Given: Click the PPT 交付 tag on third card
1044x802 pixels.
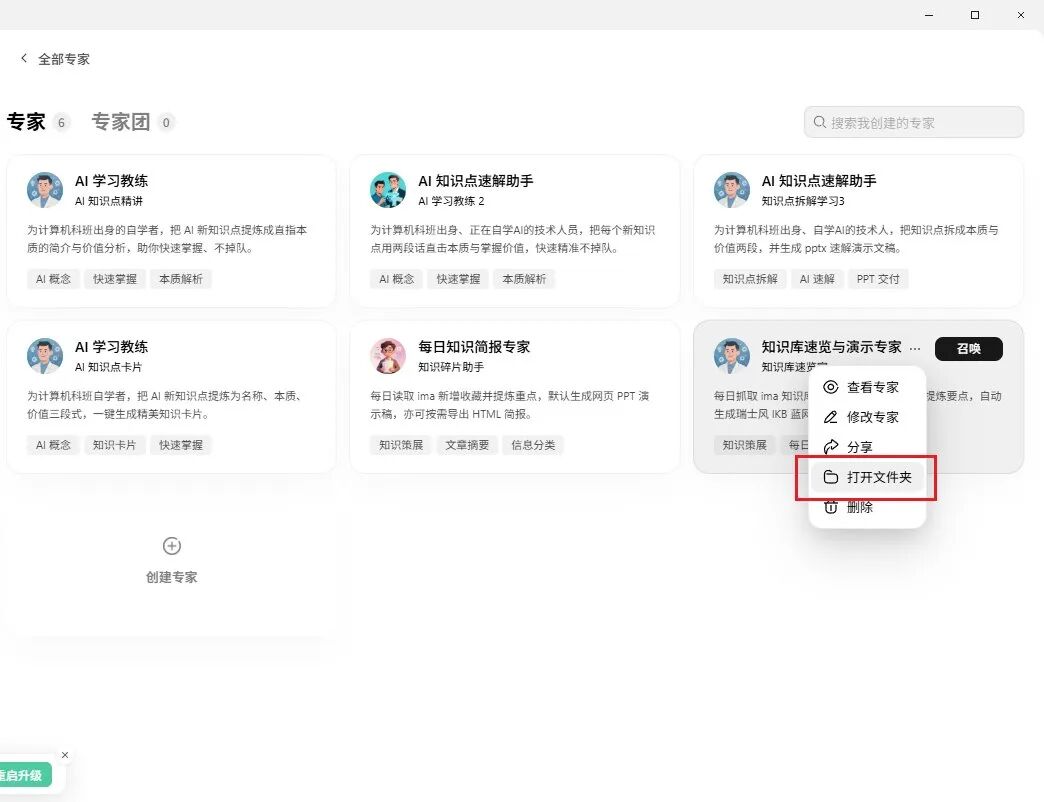Looking at the screenshot, I should coord(878,279).
